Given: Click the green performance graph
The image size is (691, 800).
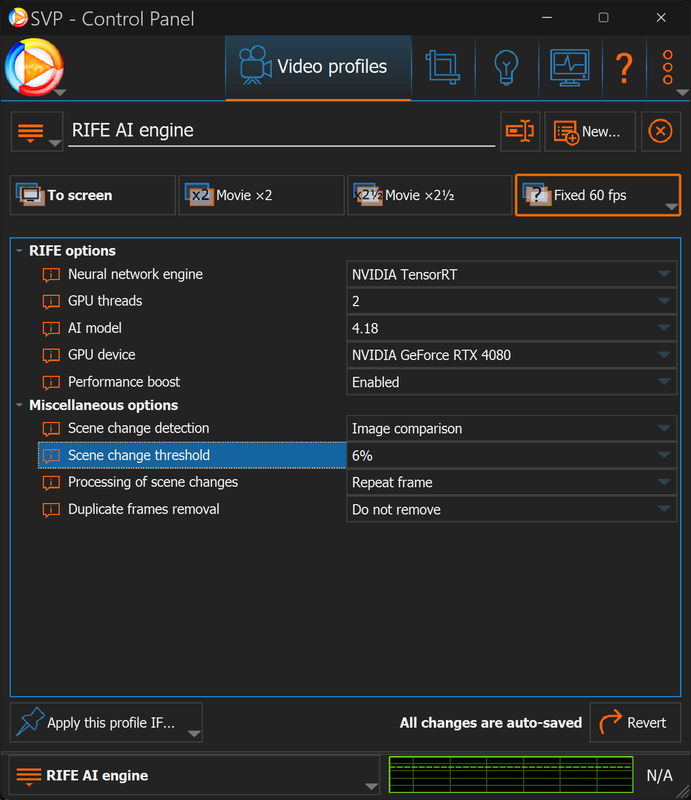Looking at the screenshot, I should point(511,774).
